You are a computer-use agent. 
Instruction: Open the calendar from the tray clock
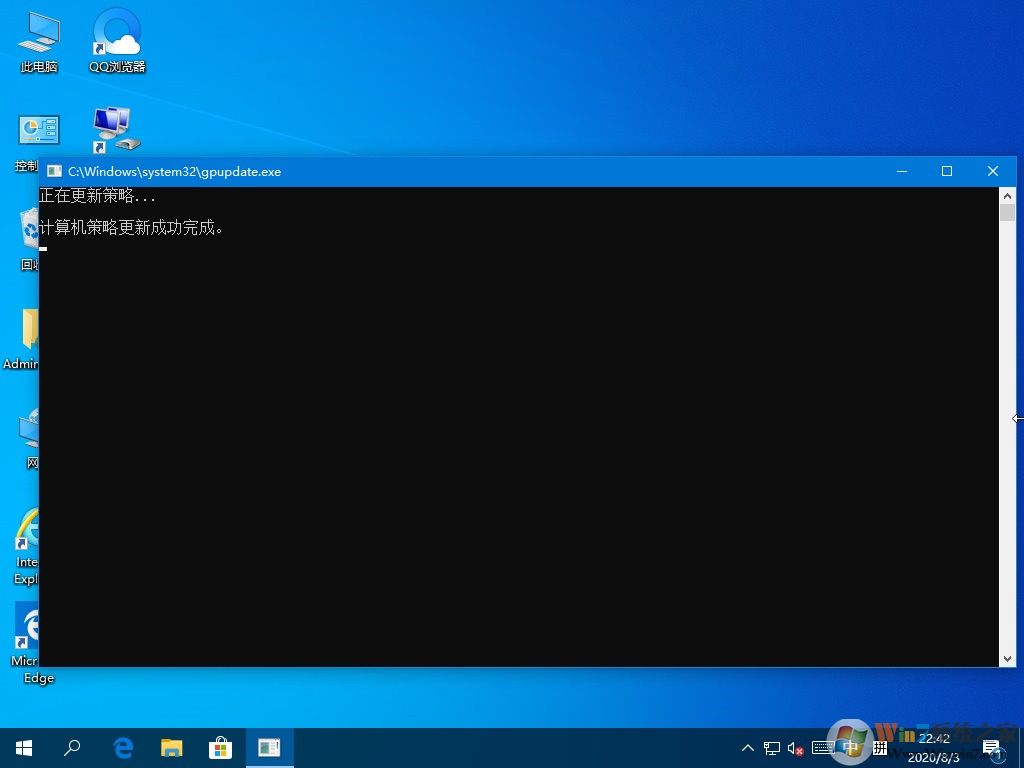pyautogui.click(x=932, y=747)
